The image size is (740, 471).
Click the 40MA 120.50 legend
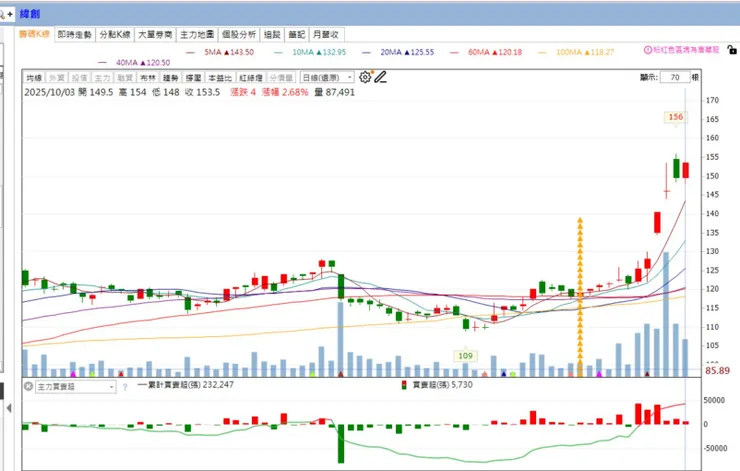[134, 62]
